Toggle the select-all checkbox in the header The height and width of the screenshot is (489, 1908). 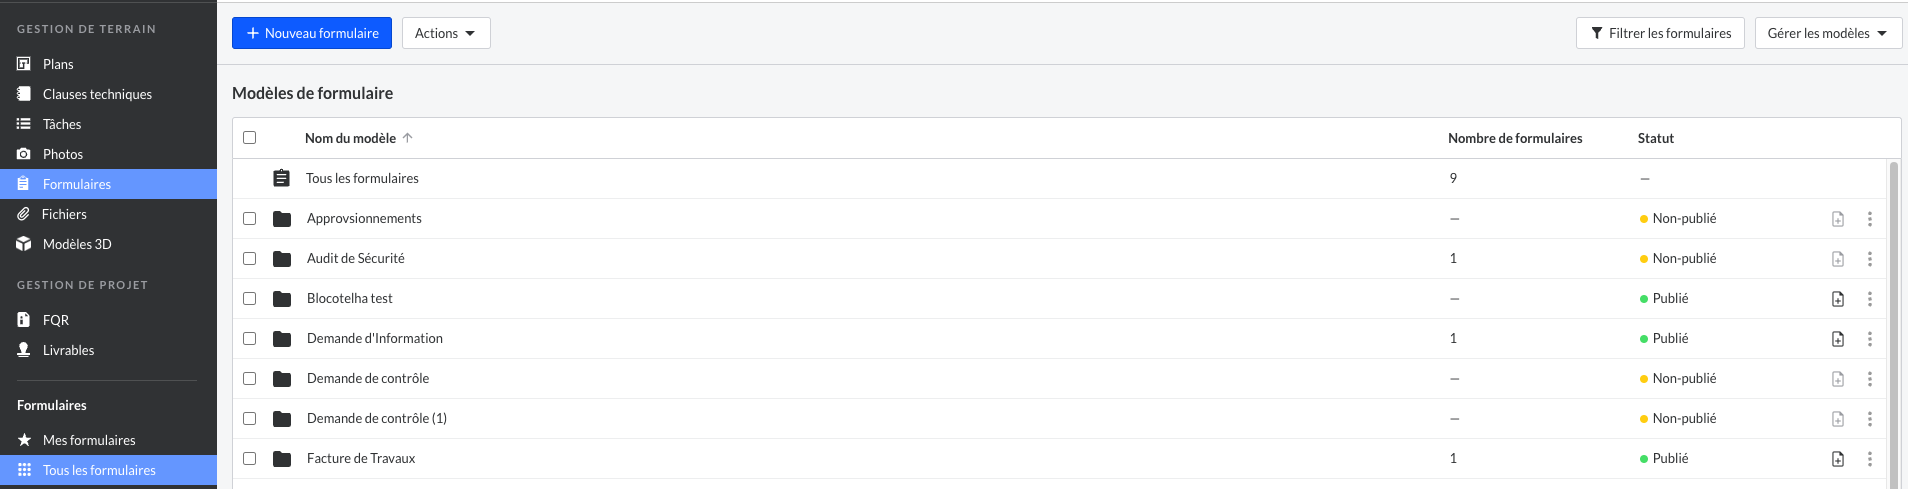pyautogui.click(x=250, y=138)
